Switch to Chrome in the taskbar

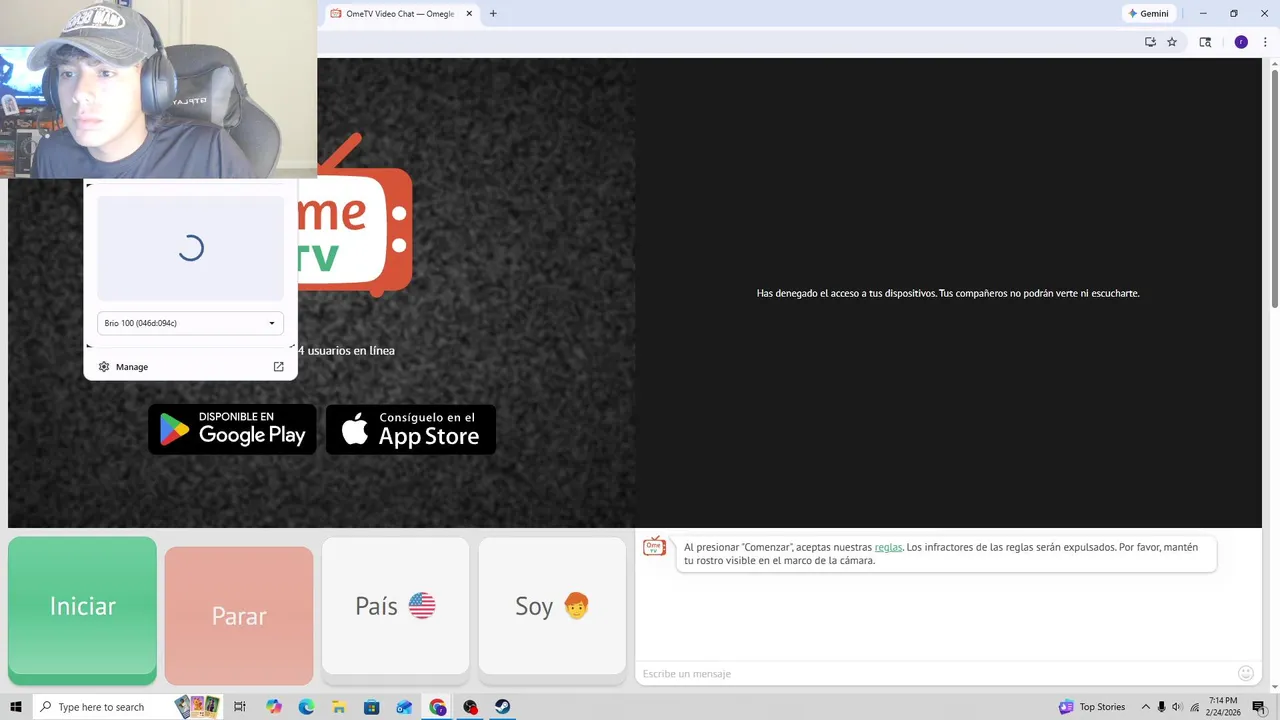coord(437,707)
